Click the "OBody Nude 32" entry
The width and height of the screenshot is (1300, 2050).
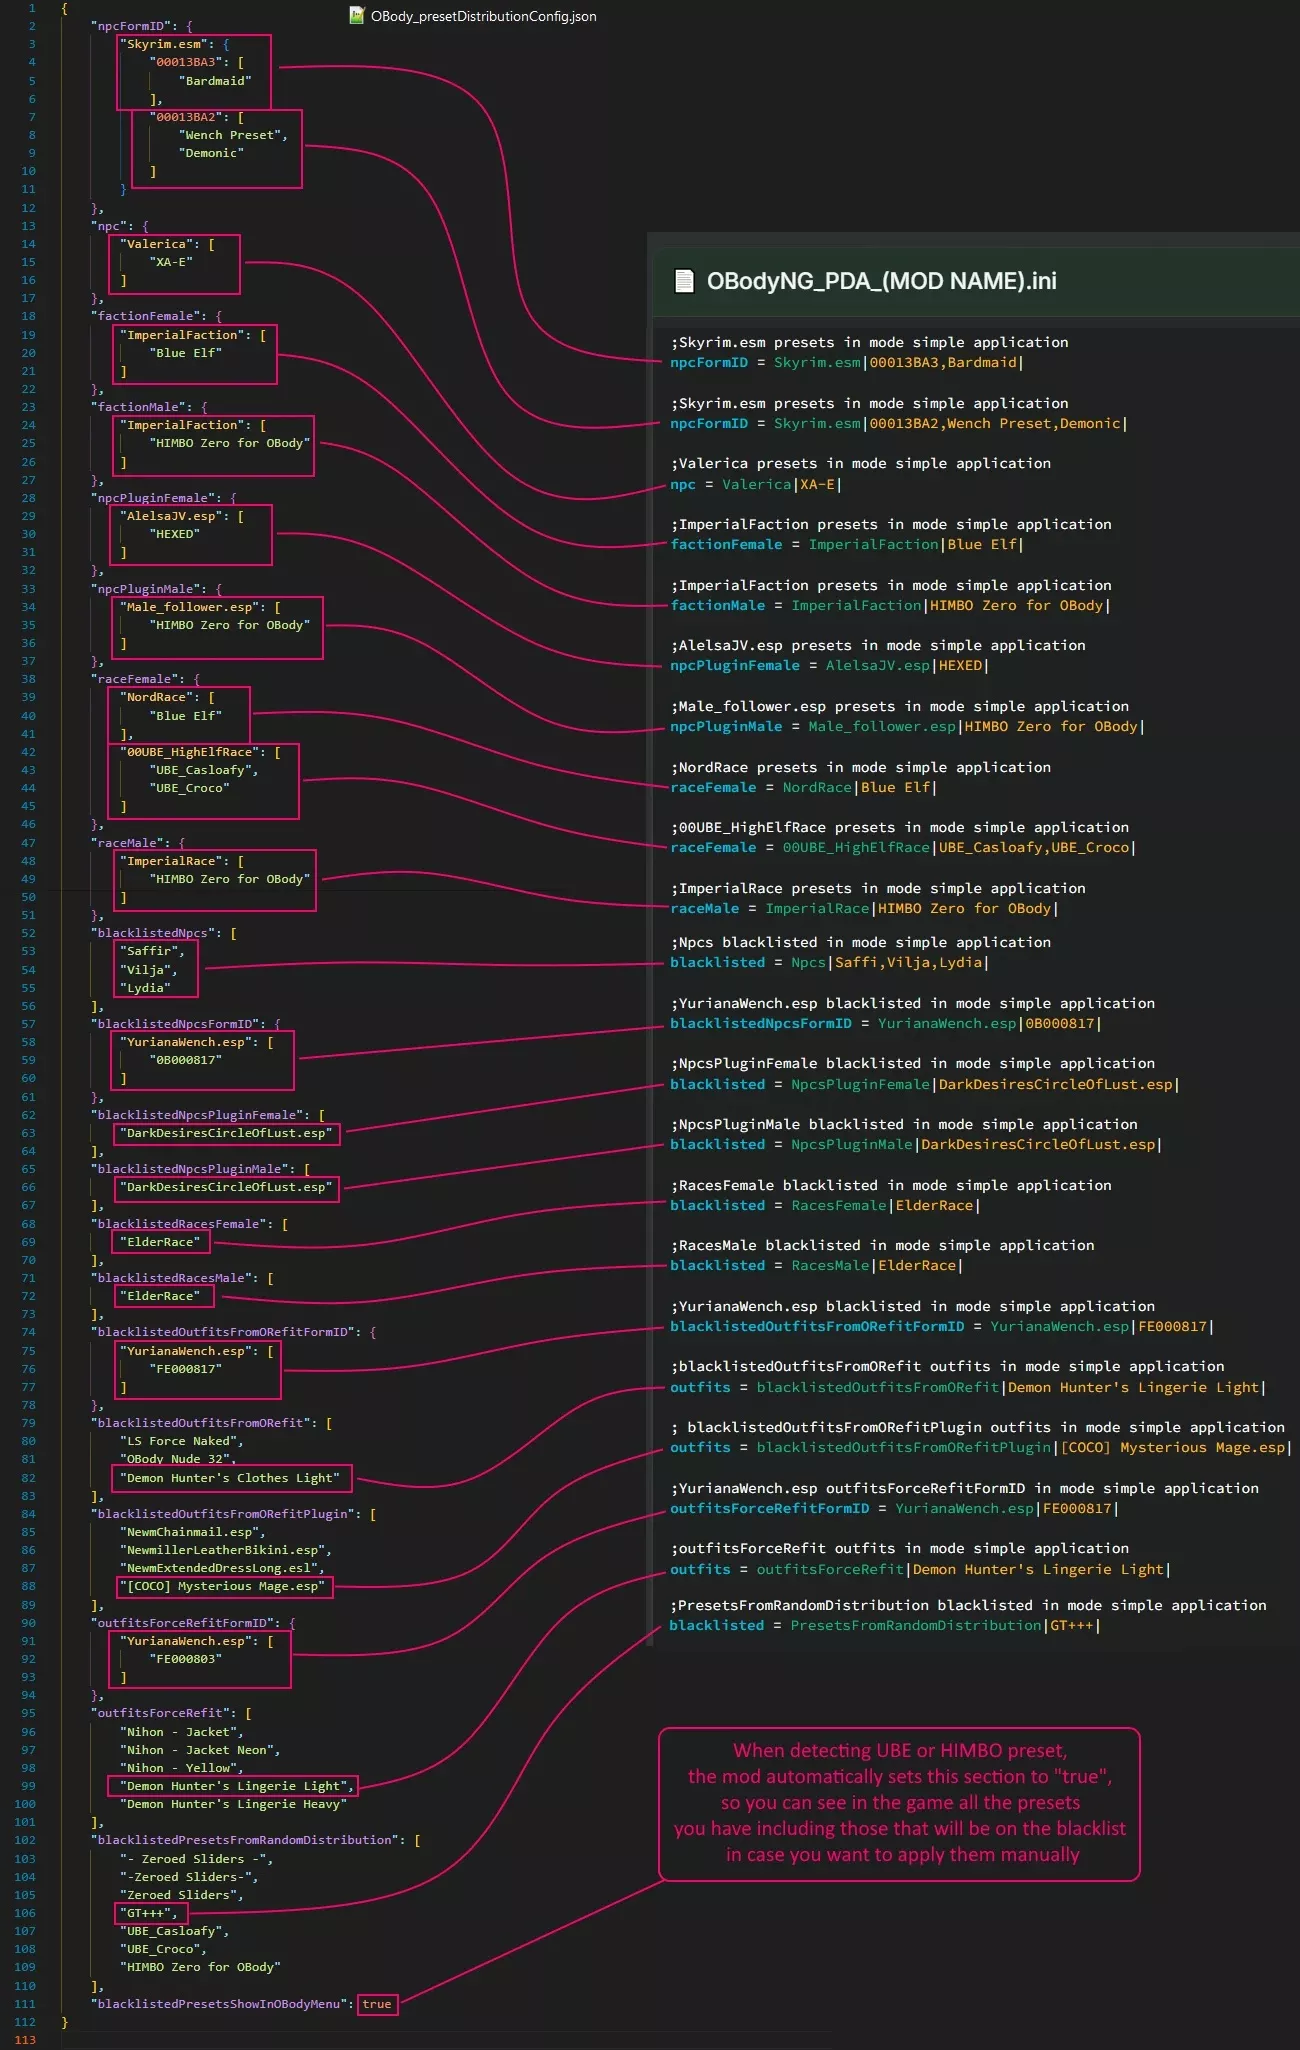click(x=175, y=1459)
